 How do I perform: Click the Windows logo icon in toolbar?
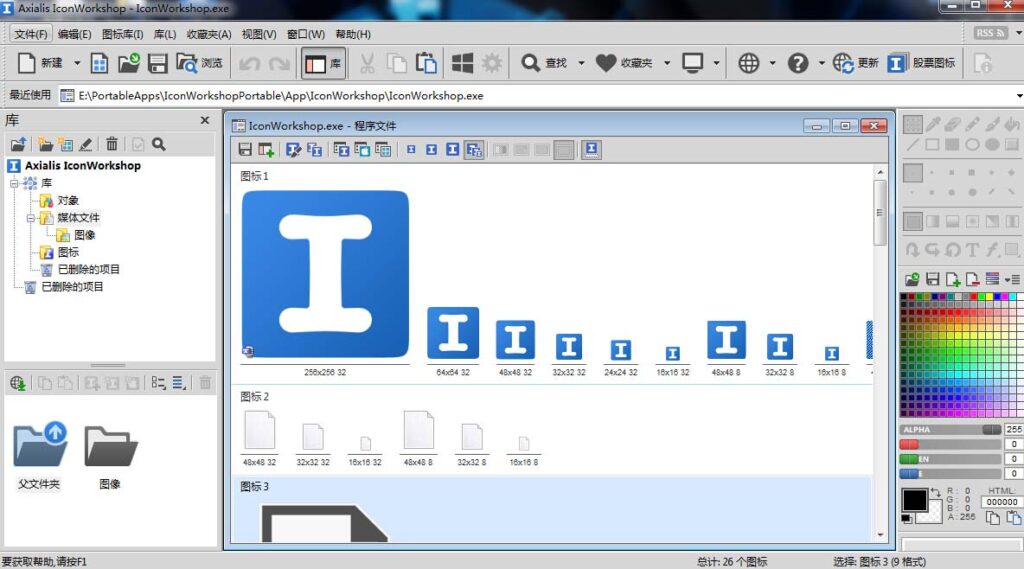coord(462,63)
